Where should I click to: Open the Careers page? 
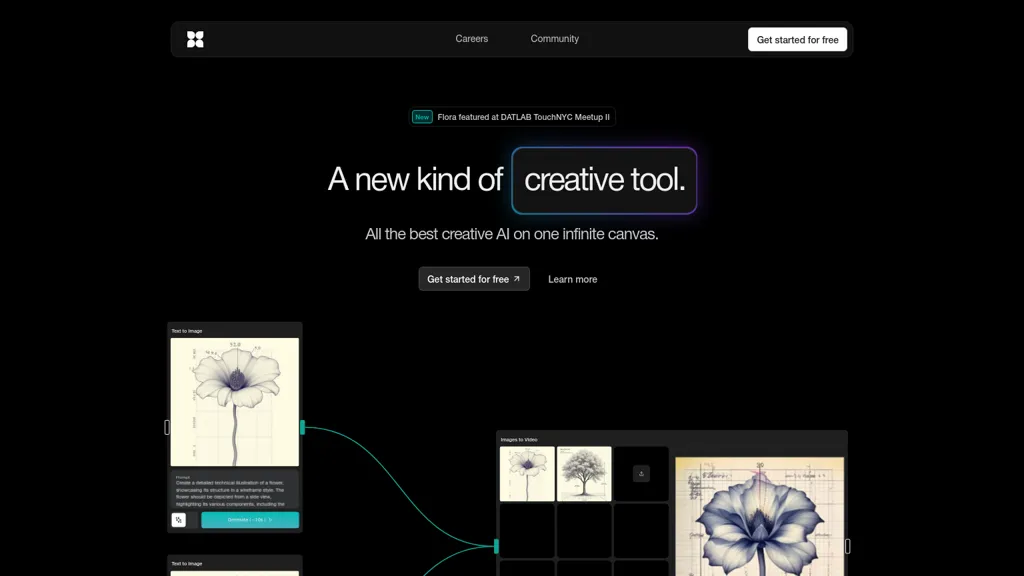point(472,39)
